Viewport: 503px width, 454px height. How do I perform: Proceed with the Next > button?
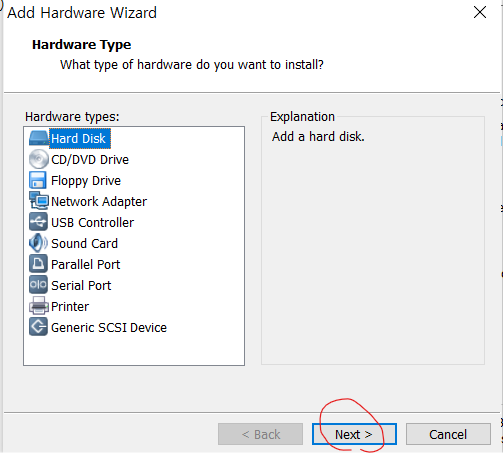click(354, 434)
